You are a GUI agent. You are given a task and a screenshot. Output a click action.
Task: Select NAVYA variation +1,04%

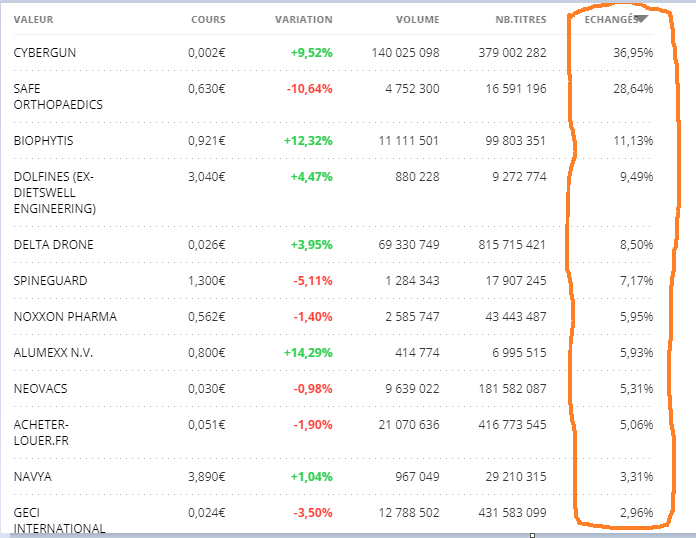pos(312,477)
